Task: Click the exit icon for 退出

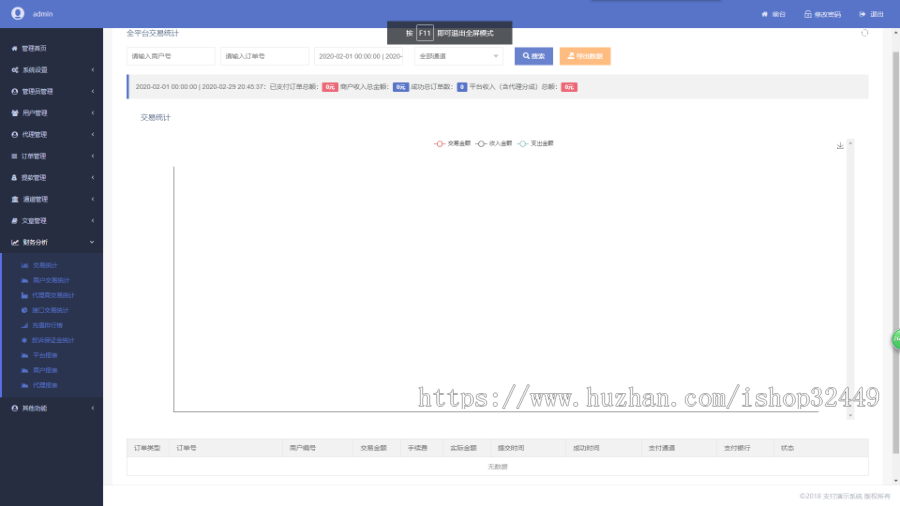Action: [x=862, y=14]
